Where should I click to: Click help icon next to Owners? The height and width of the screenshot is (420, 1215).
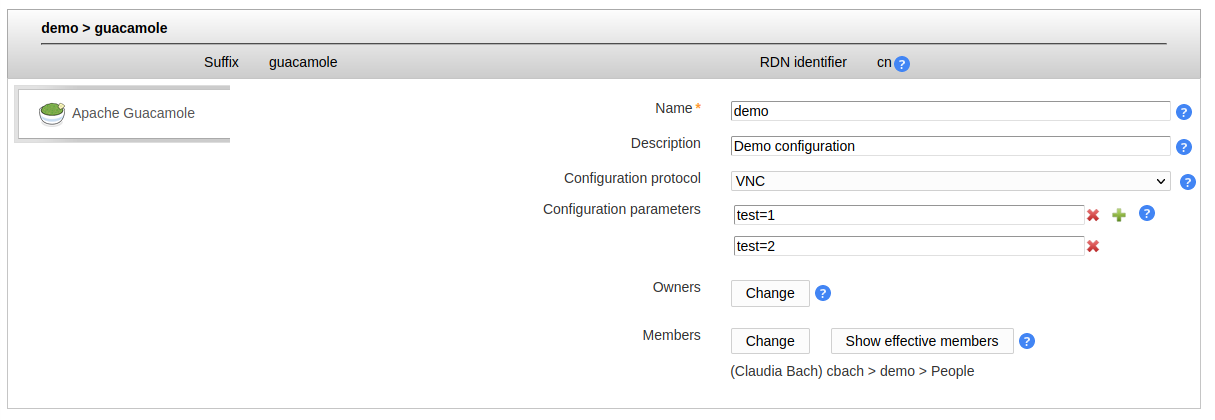(x=823, y=293)
